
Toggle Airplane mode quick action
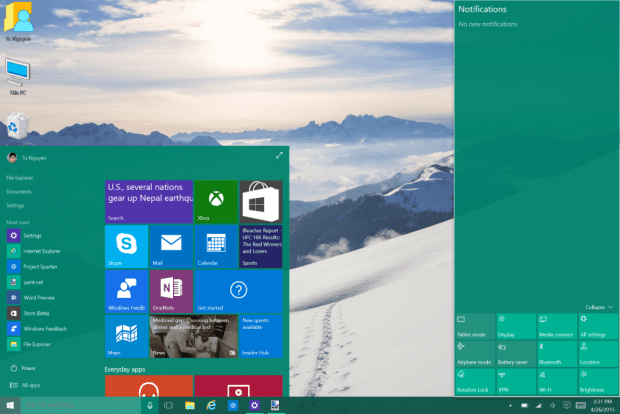pos(475,354)
